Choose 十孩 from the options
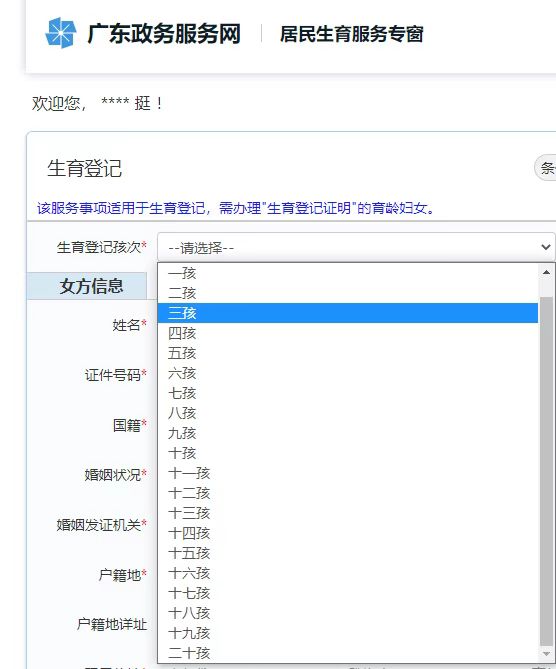Screen dimensions: 556x669 coord(348,453)
